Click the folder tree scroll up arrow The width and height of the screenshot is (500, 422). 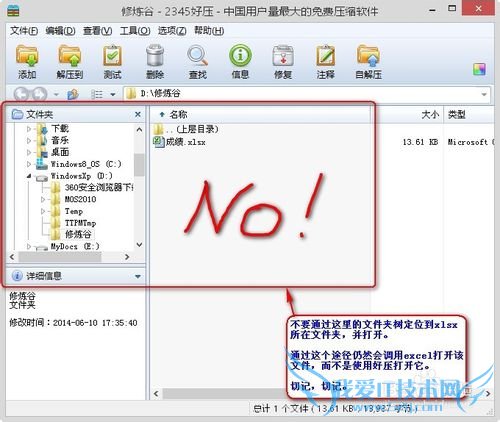tap(139, 129)
